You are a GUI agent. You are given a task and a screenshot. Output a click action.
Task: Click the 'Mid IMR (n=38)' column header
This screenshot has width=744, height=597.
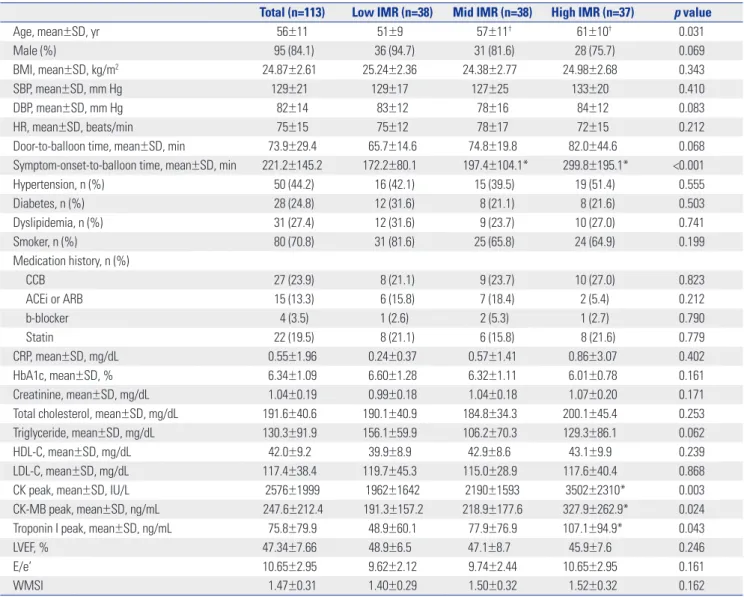[492, 12]
